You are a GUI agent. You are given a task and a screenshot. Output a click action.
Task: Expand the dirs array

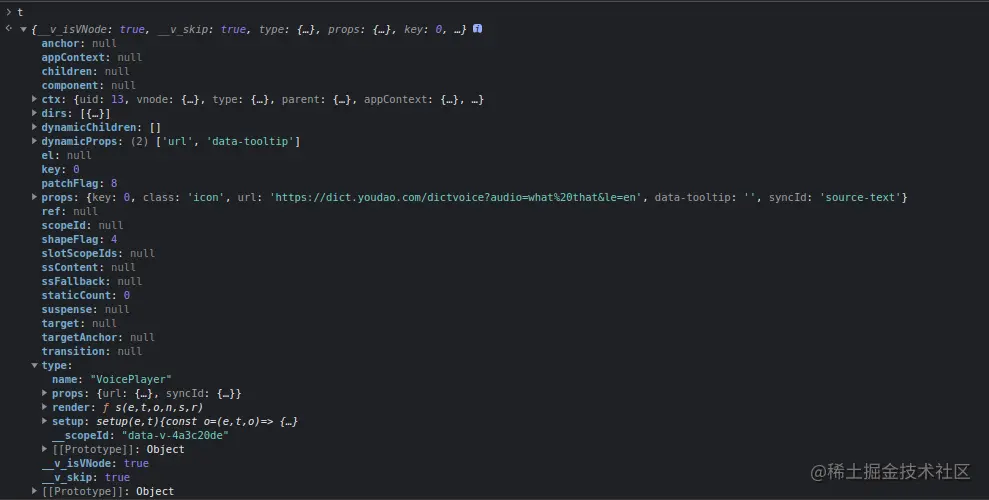35,114
